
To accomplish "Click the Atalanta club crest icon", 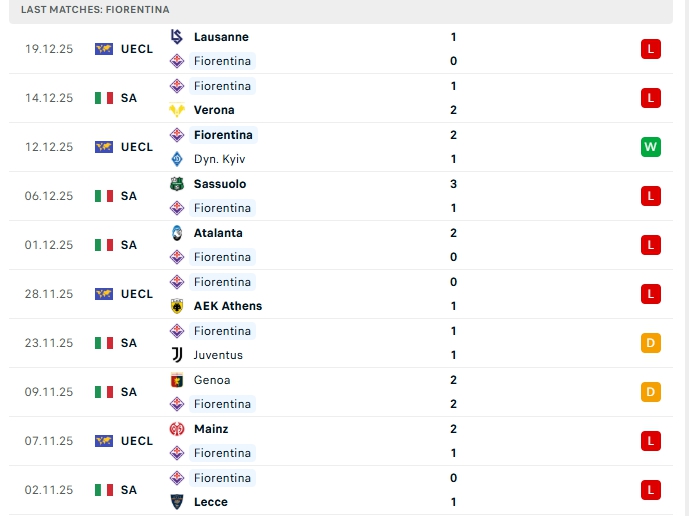I will (x=177, y=233).
